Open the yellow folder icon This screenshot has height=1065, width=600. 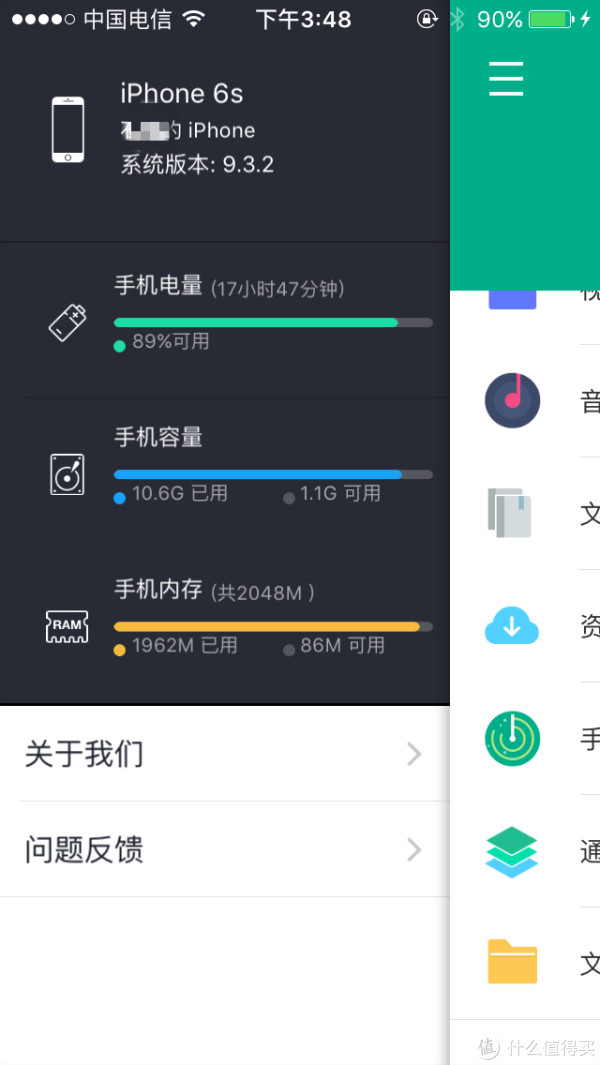click(x=512, y=961)
